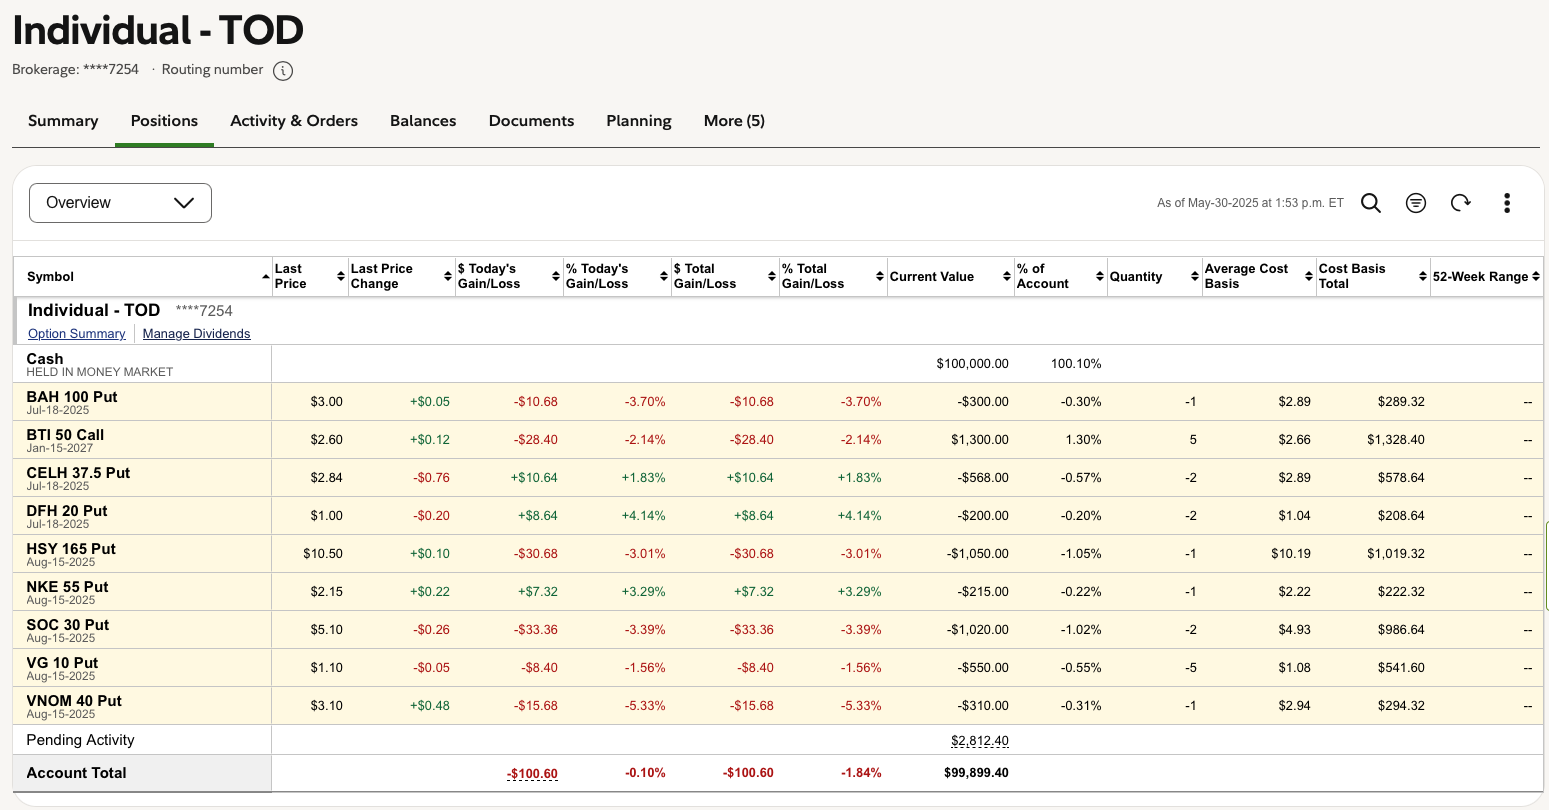
Task: Sort by Symbol column arrow
Action: (266, 276)
